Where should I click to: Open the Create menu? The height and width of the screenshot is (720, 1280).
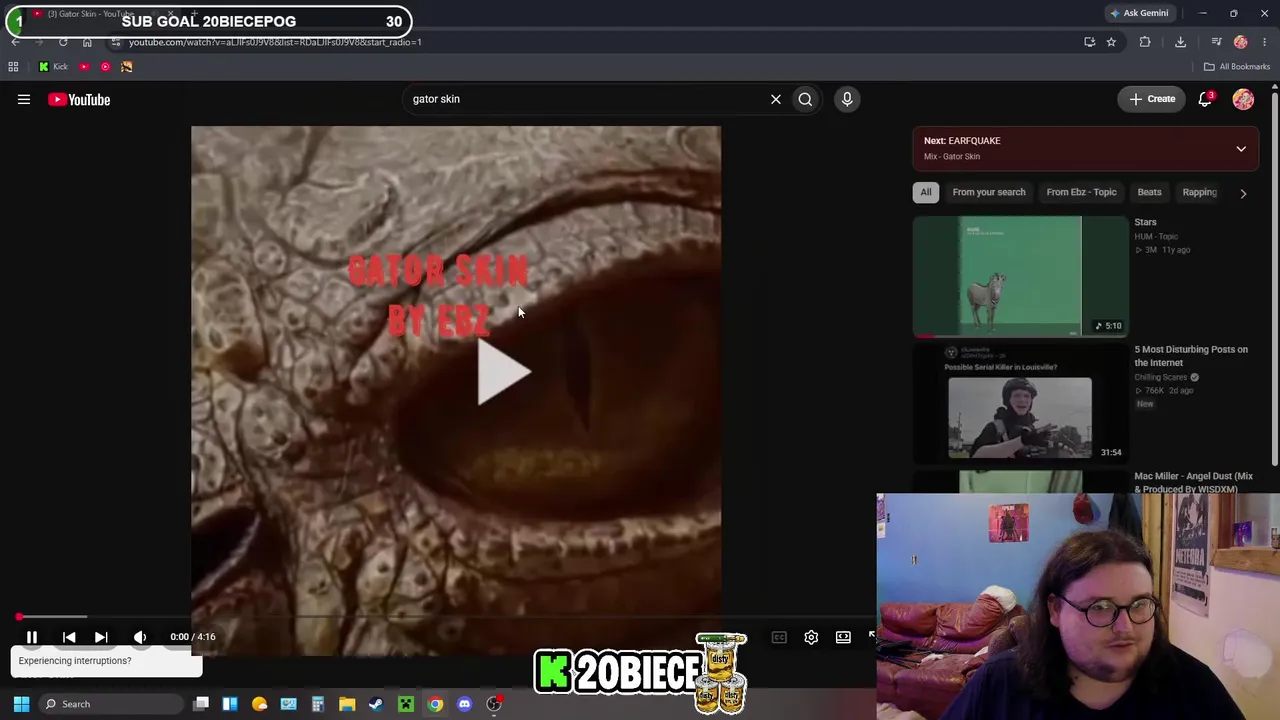tap(1152, 99)
